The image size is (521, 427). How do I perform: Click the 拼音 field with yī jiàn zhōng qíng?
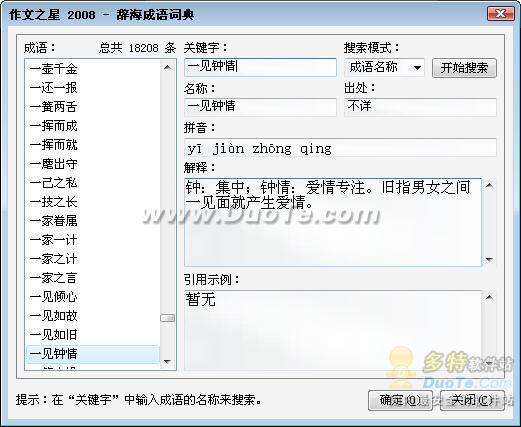tap(340, 147)
